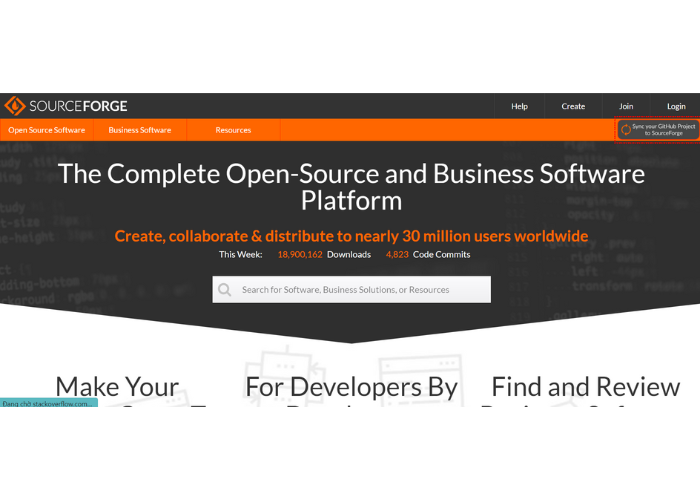
Task: Select Business Software tab
Action: (x=140, y=130)
